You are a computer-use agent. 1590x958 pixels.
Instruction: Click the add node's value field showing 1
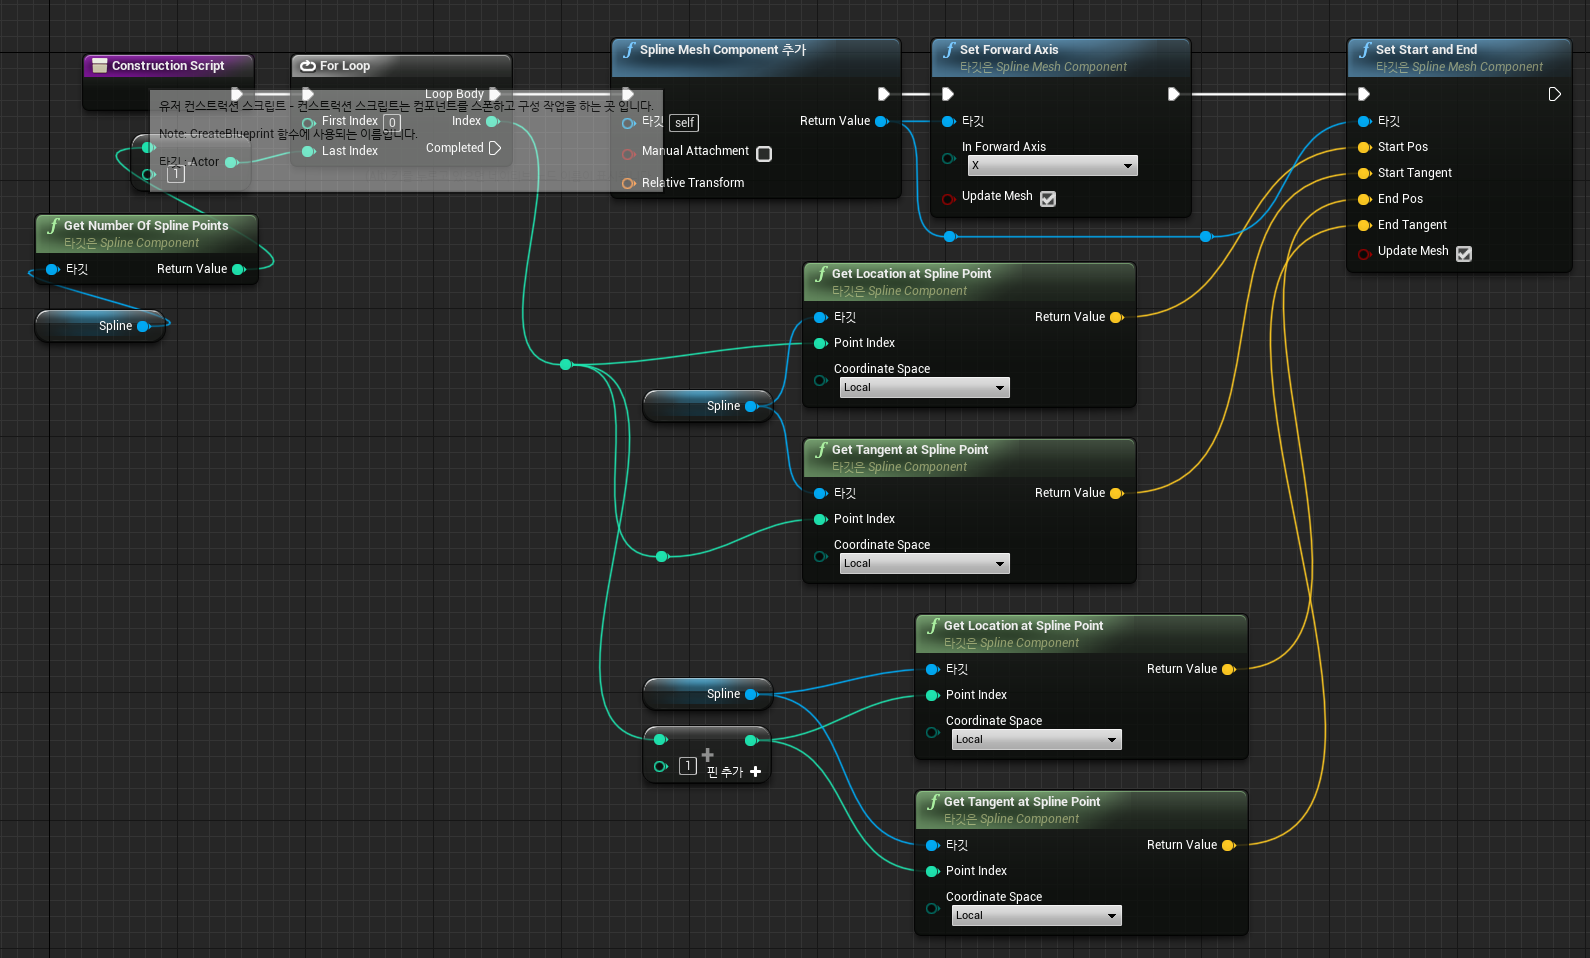(x=688, y=766)
